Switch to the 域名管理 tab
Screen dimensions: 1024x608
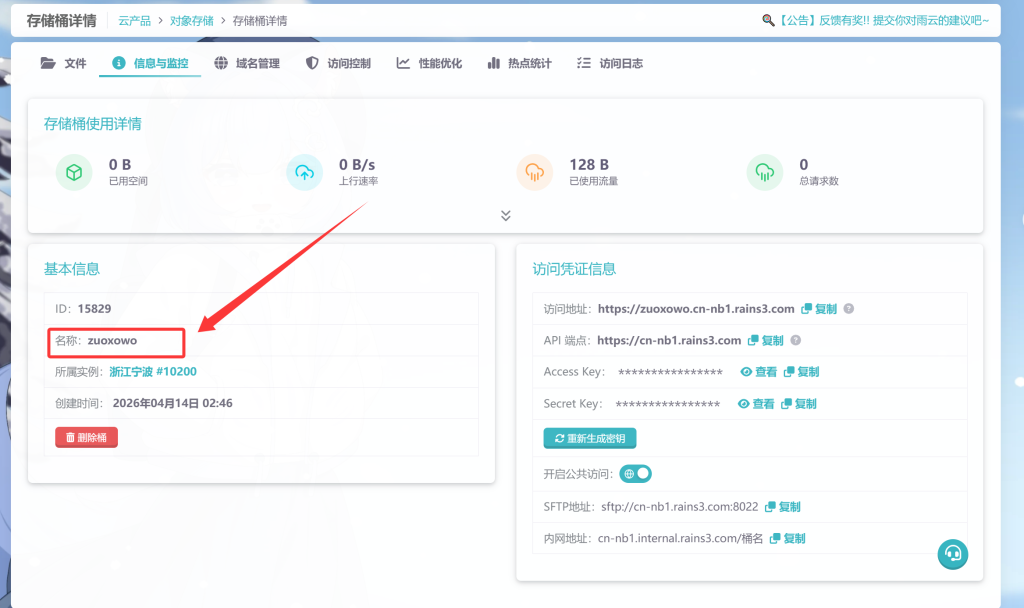pos(247,63)
